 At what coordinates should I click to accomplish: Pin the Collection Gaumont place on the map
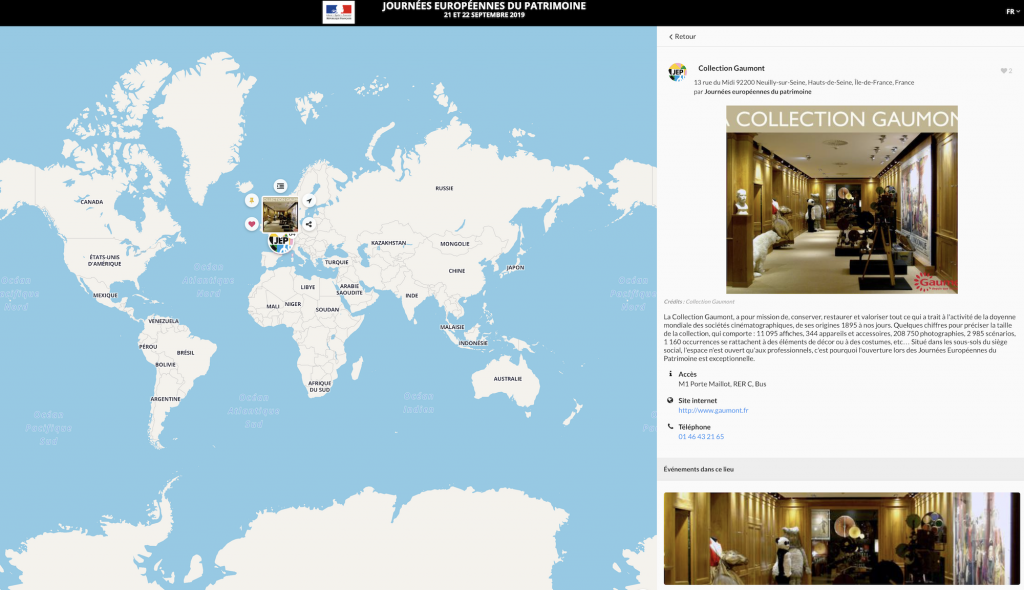[x=251, y=201]
